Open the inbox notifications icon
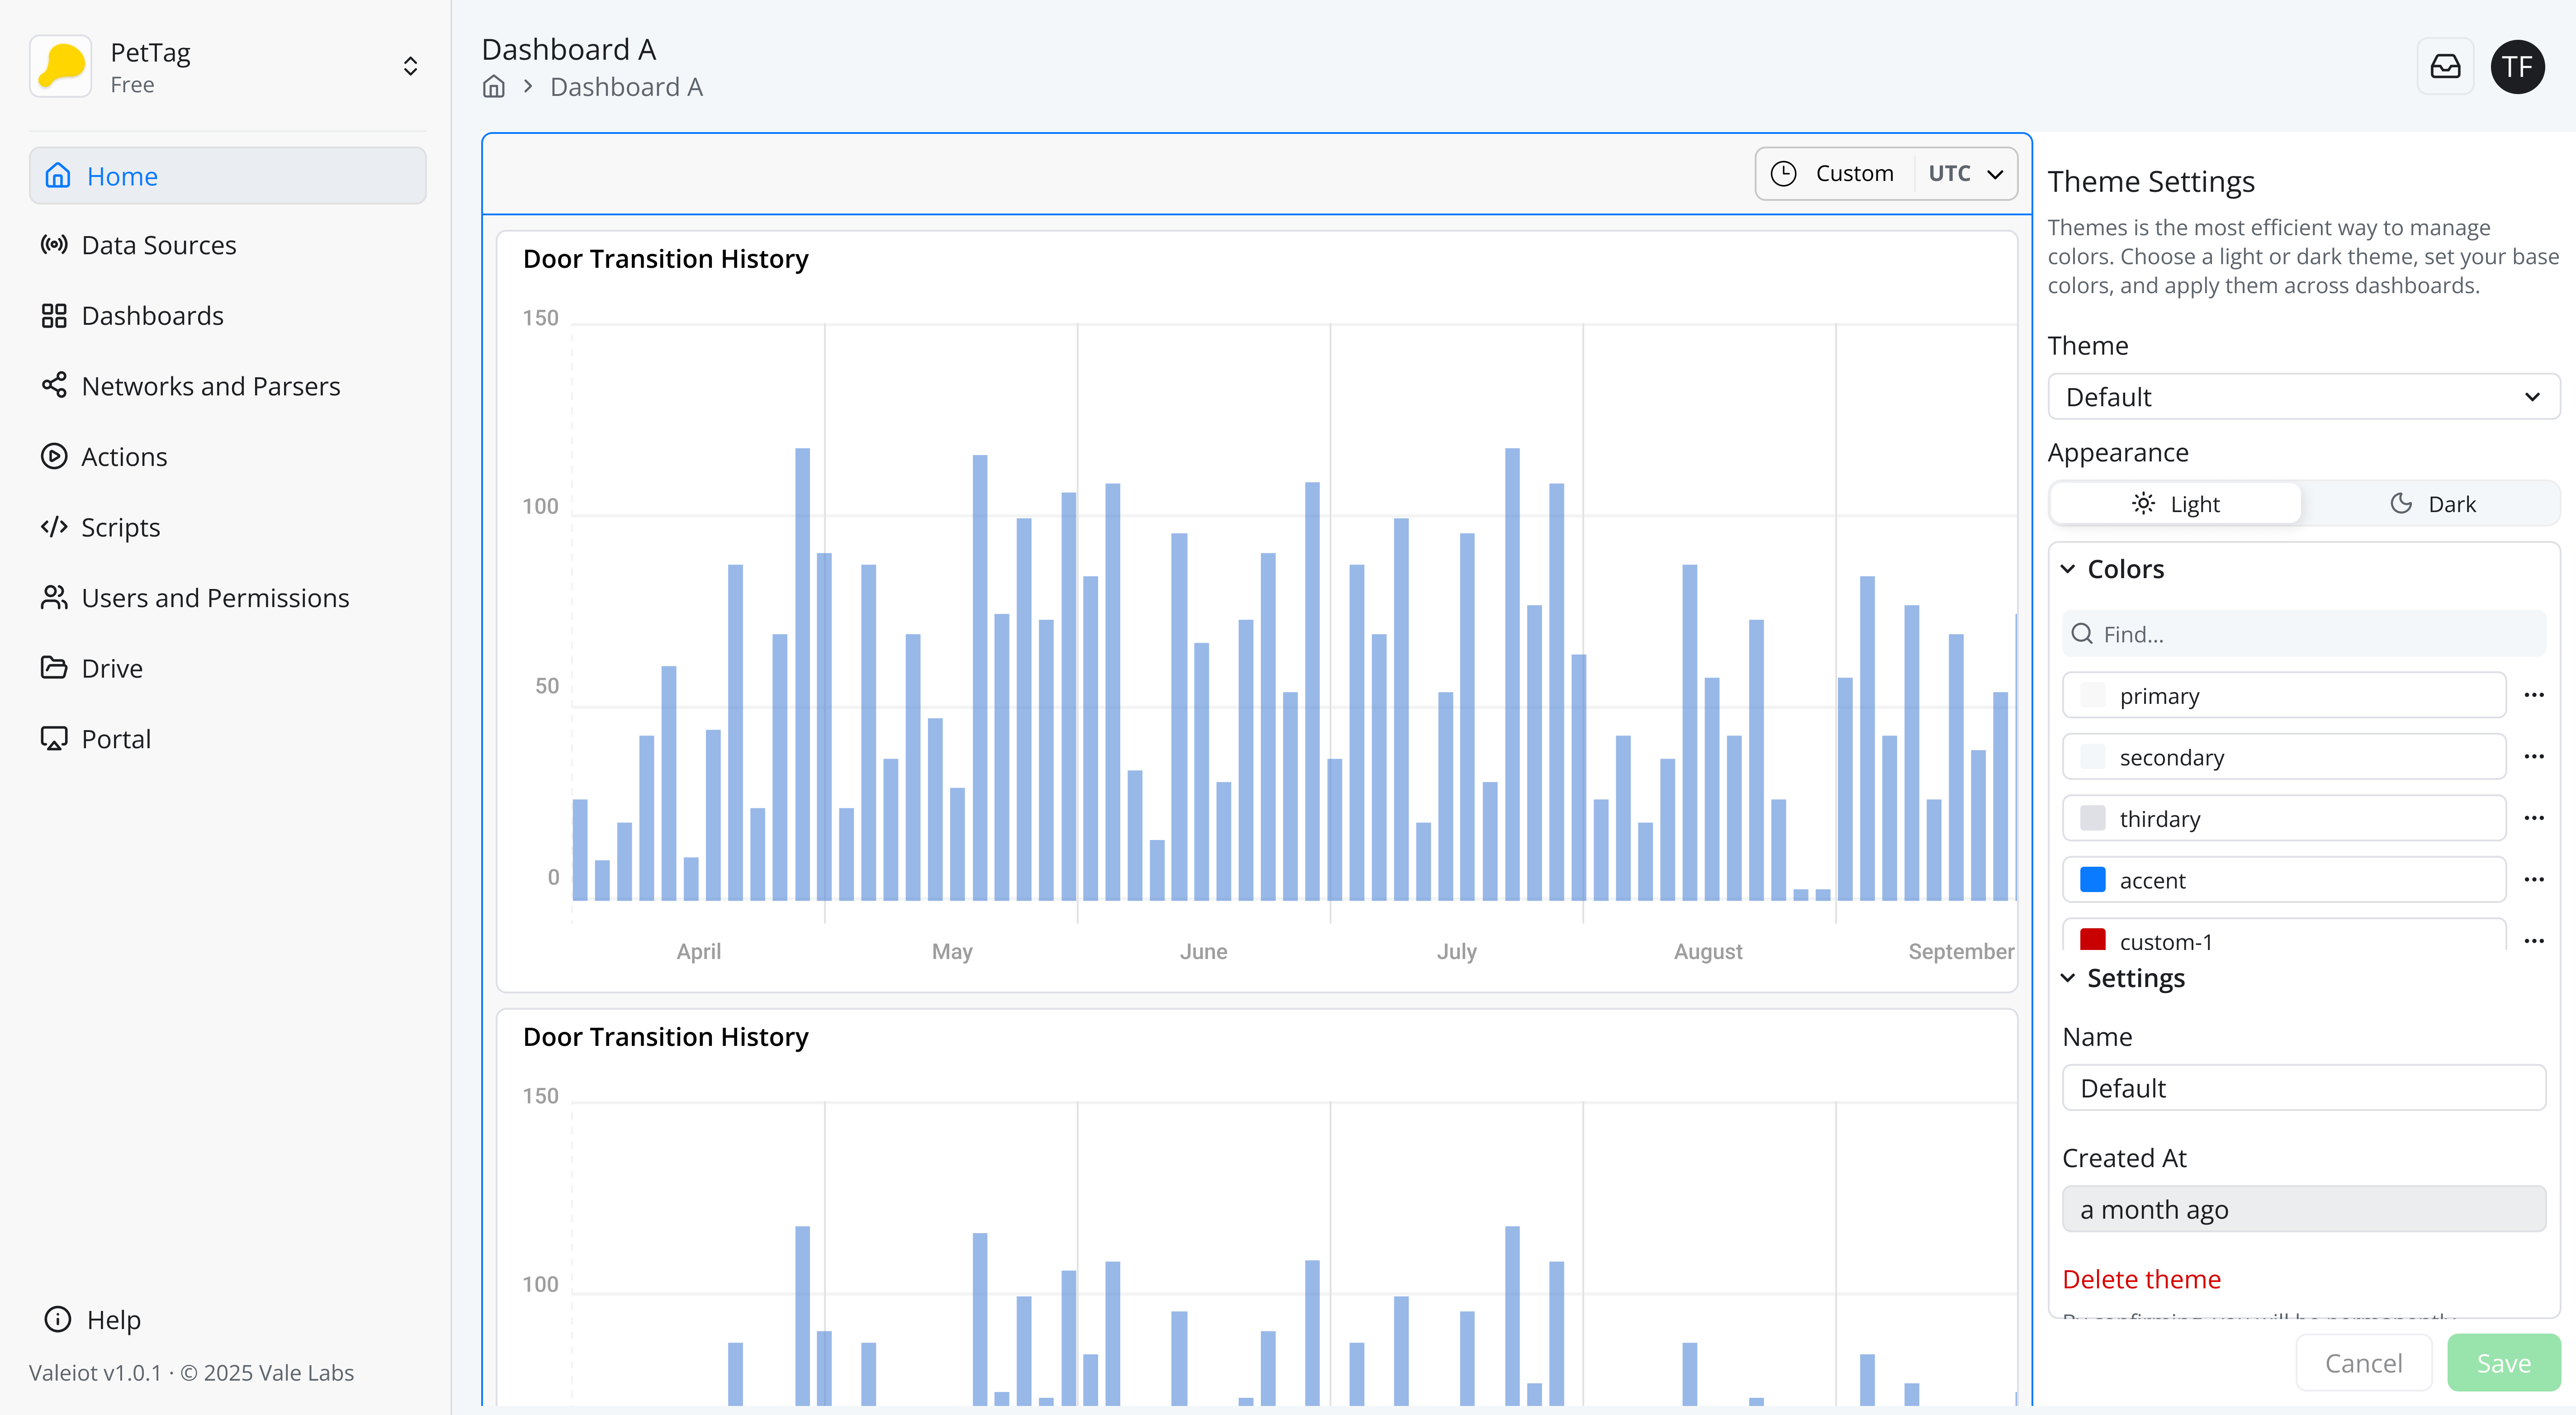The height and width of the screenshot is (1415, 2576). pos(2445,67)
